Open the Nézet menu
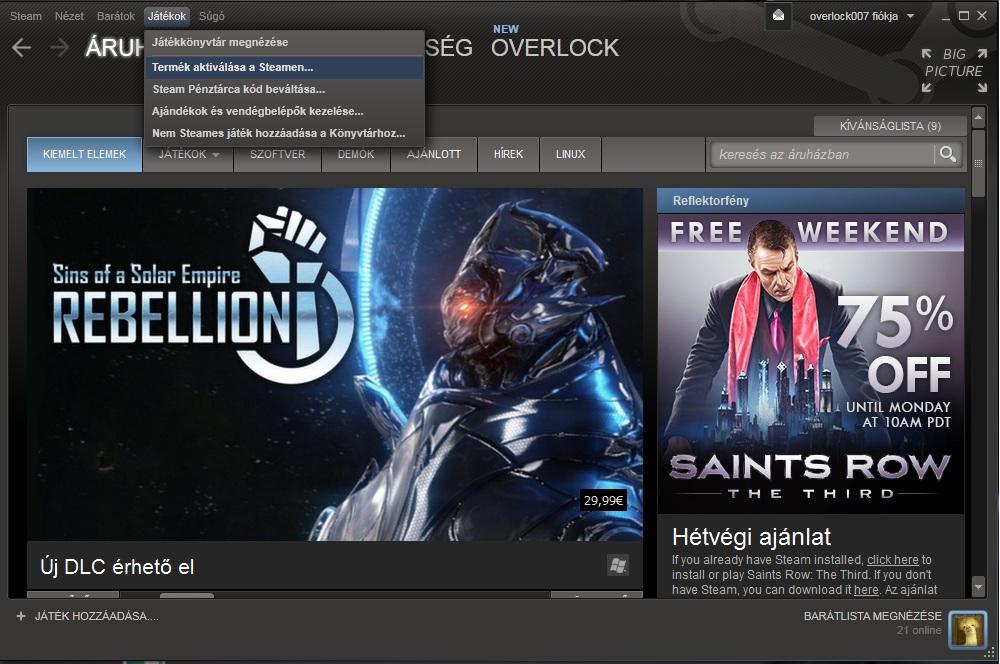 point(69,16)
